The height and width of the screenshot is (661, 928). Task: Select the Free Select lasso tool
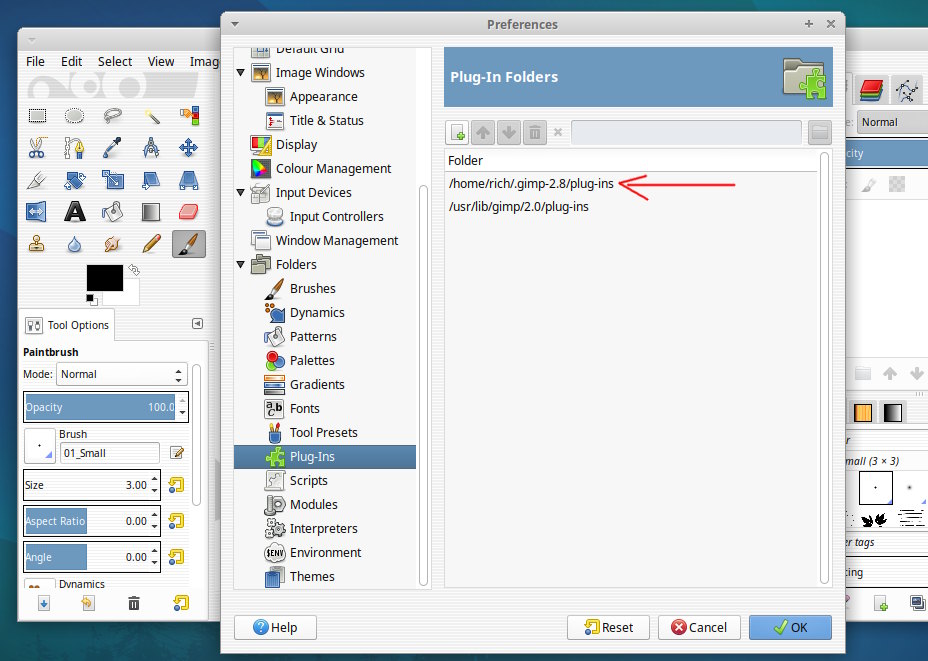tap(112, 115)
